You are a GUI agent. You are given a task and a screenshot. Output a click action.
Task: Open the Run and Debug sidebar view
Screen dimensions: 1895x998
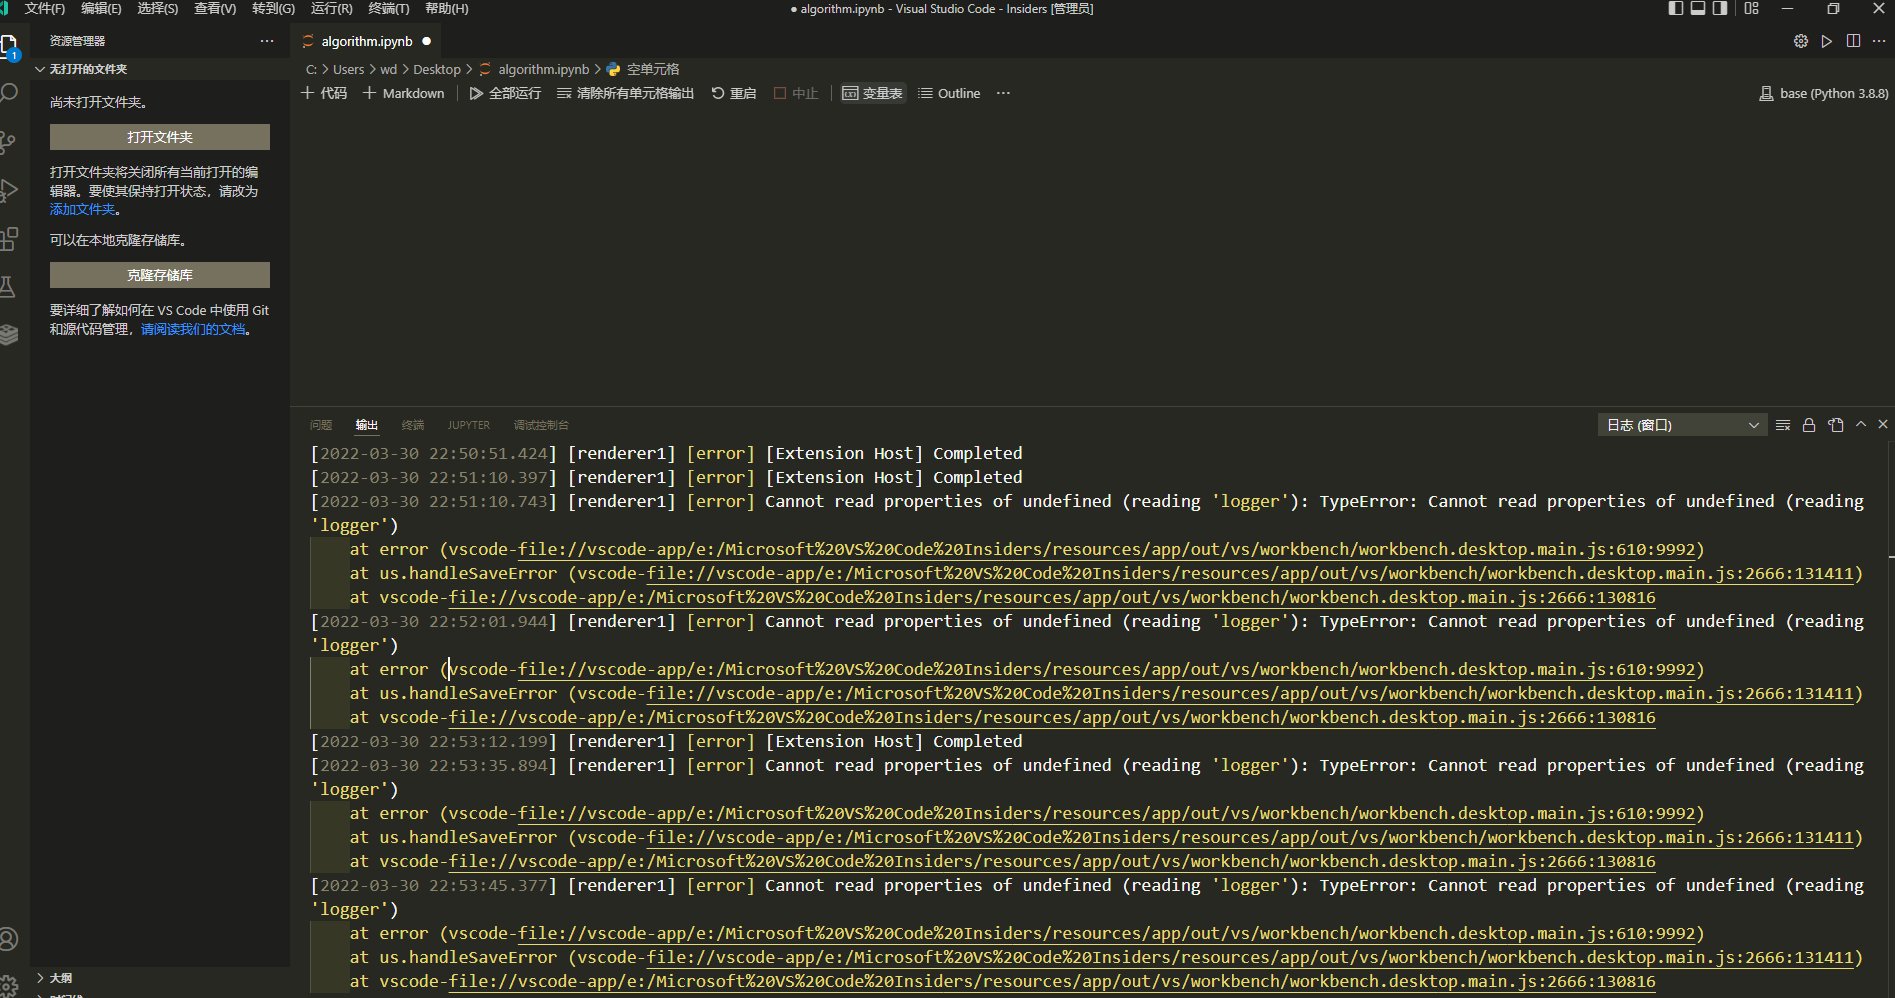click(11, 190)
